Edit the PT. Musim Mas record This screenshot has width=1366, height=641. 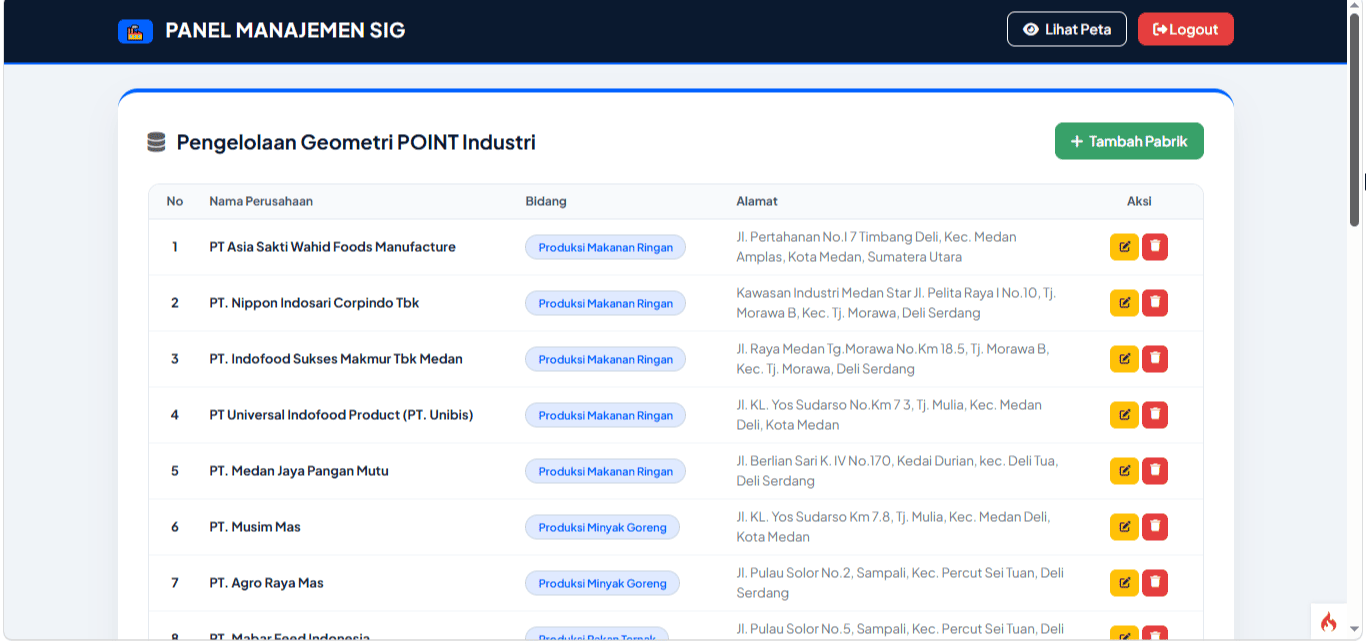click(1124, 527)
